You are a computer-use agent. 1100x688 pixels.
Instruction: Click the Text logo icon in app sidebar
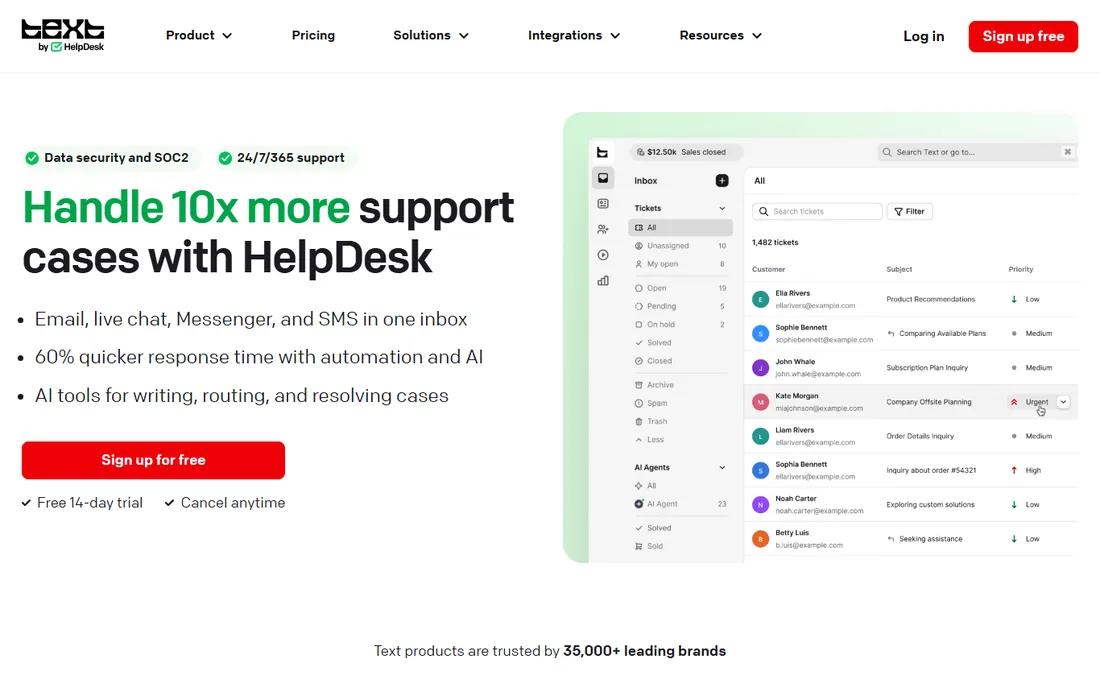coord(603,152)
